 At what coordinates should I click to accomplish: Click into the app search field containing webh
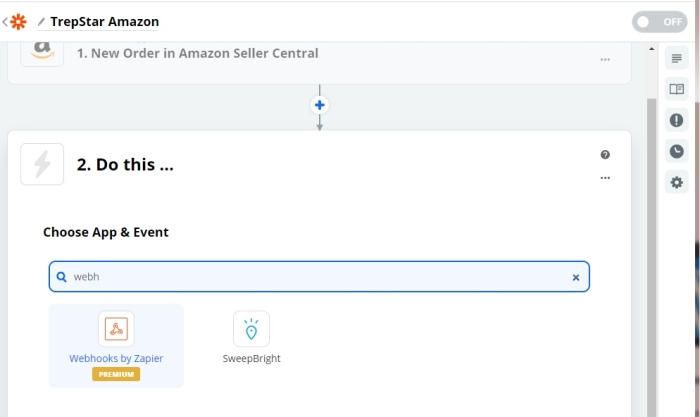click(319, 277)
